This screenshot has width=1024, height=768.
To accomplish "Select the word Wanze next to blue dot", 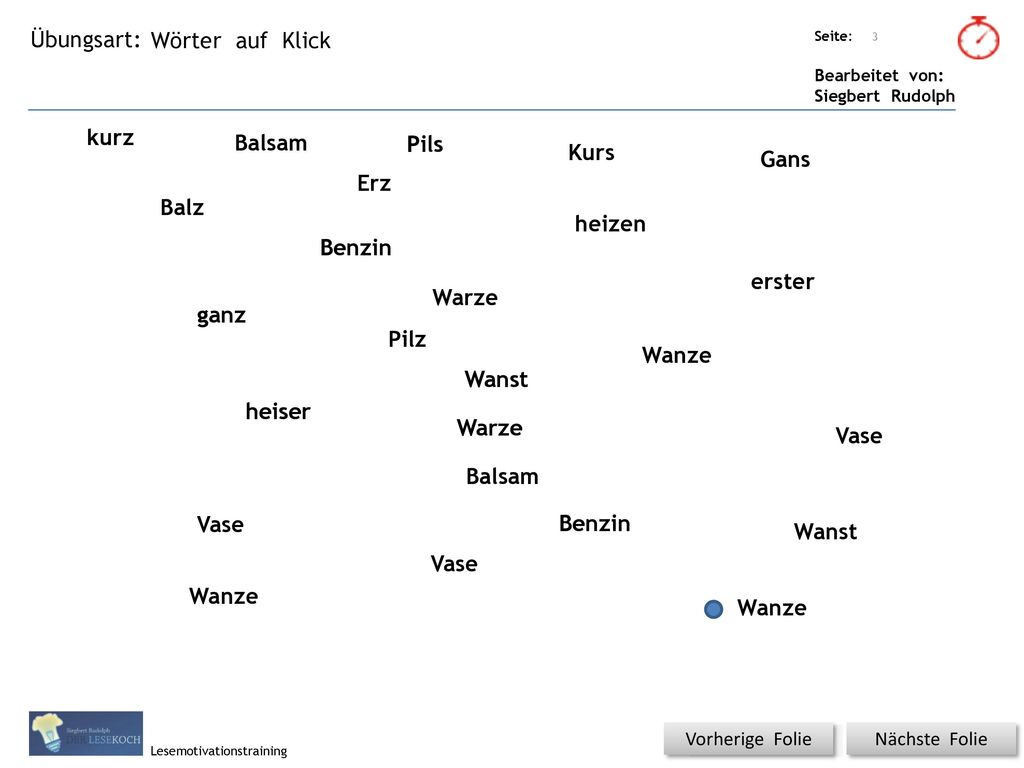I will 771,608.
